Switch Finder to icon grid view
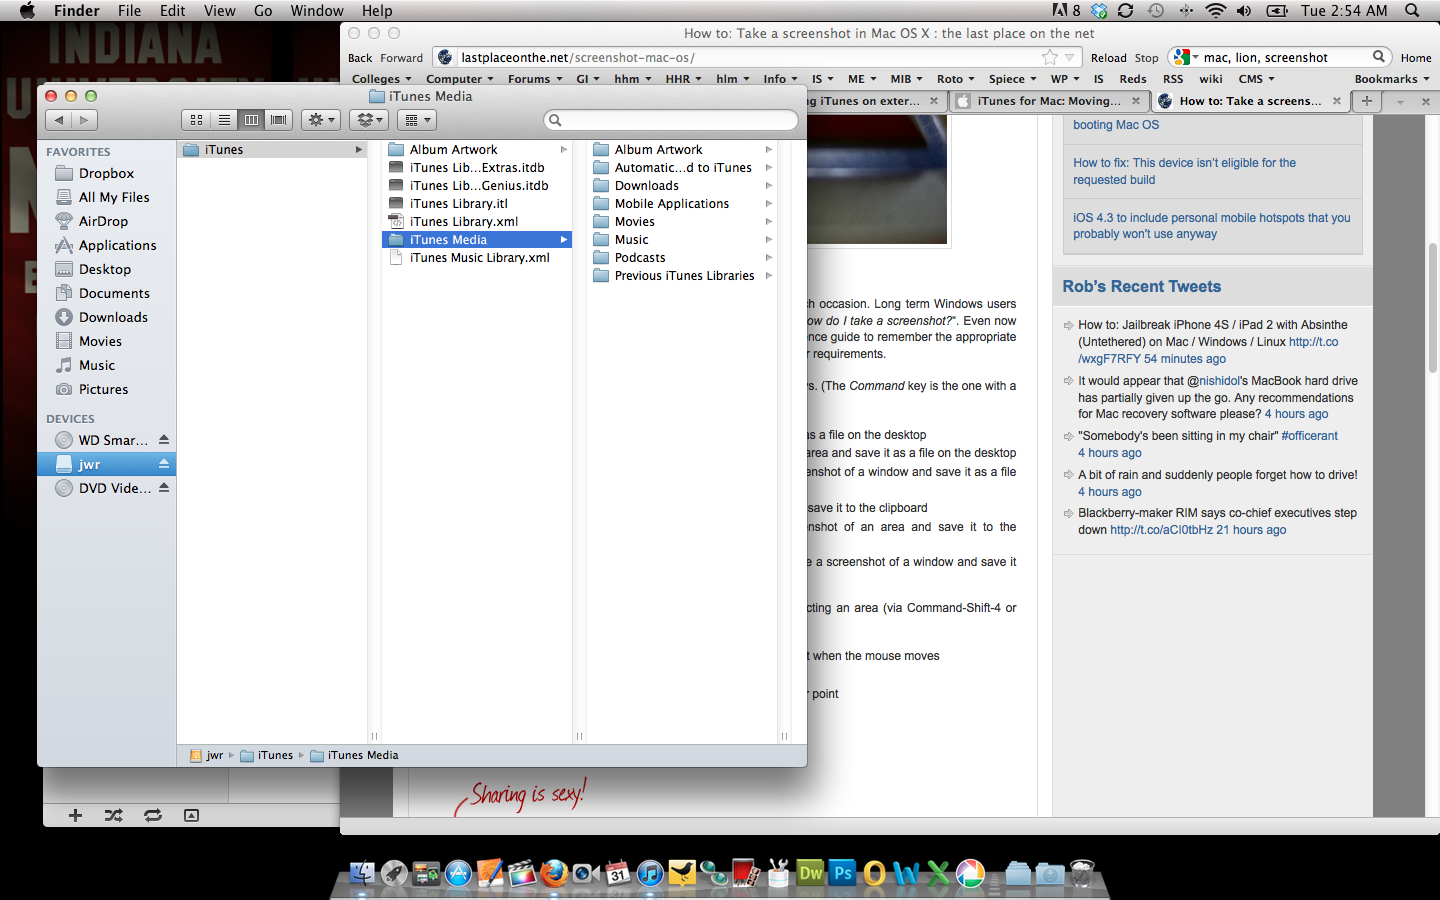 196,119
